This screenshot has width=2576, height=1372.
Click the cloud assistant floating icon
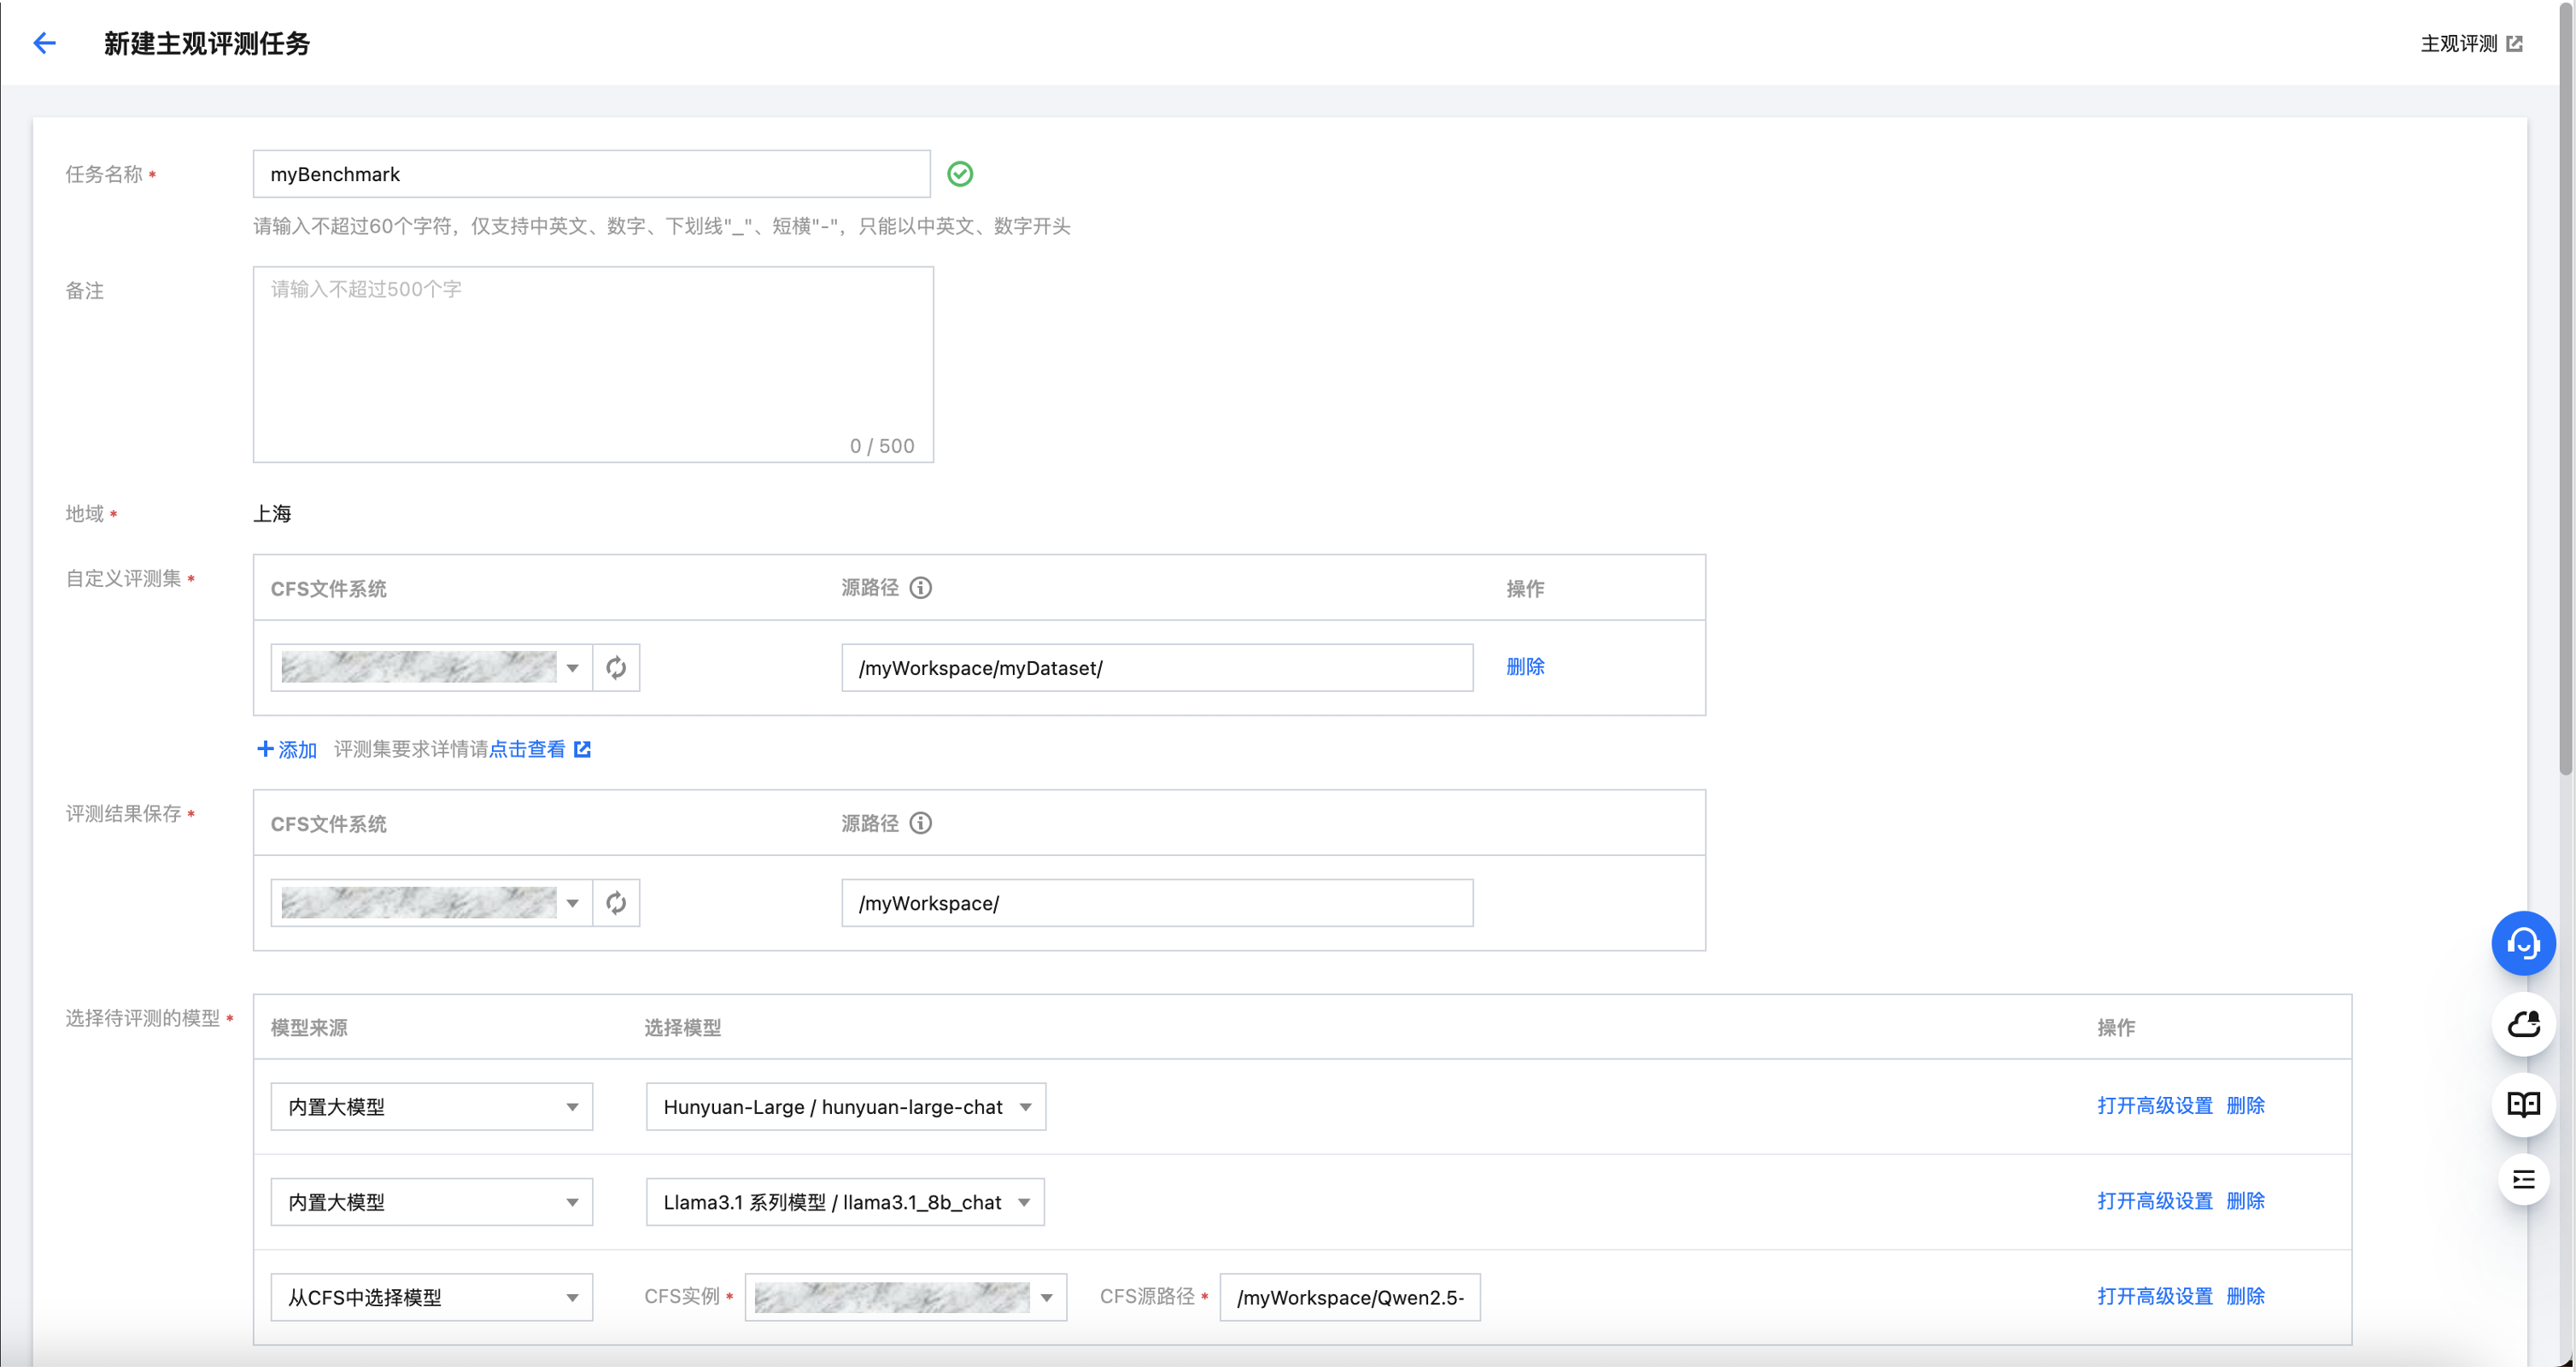pos(2523,1025)
